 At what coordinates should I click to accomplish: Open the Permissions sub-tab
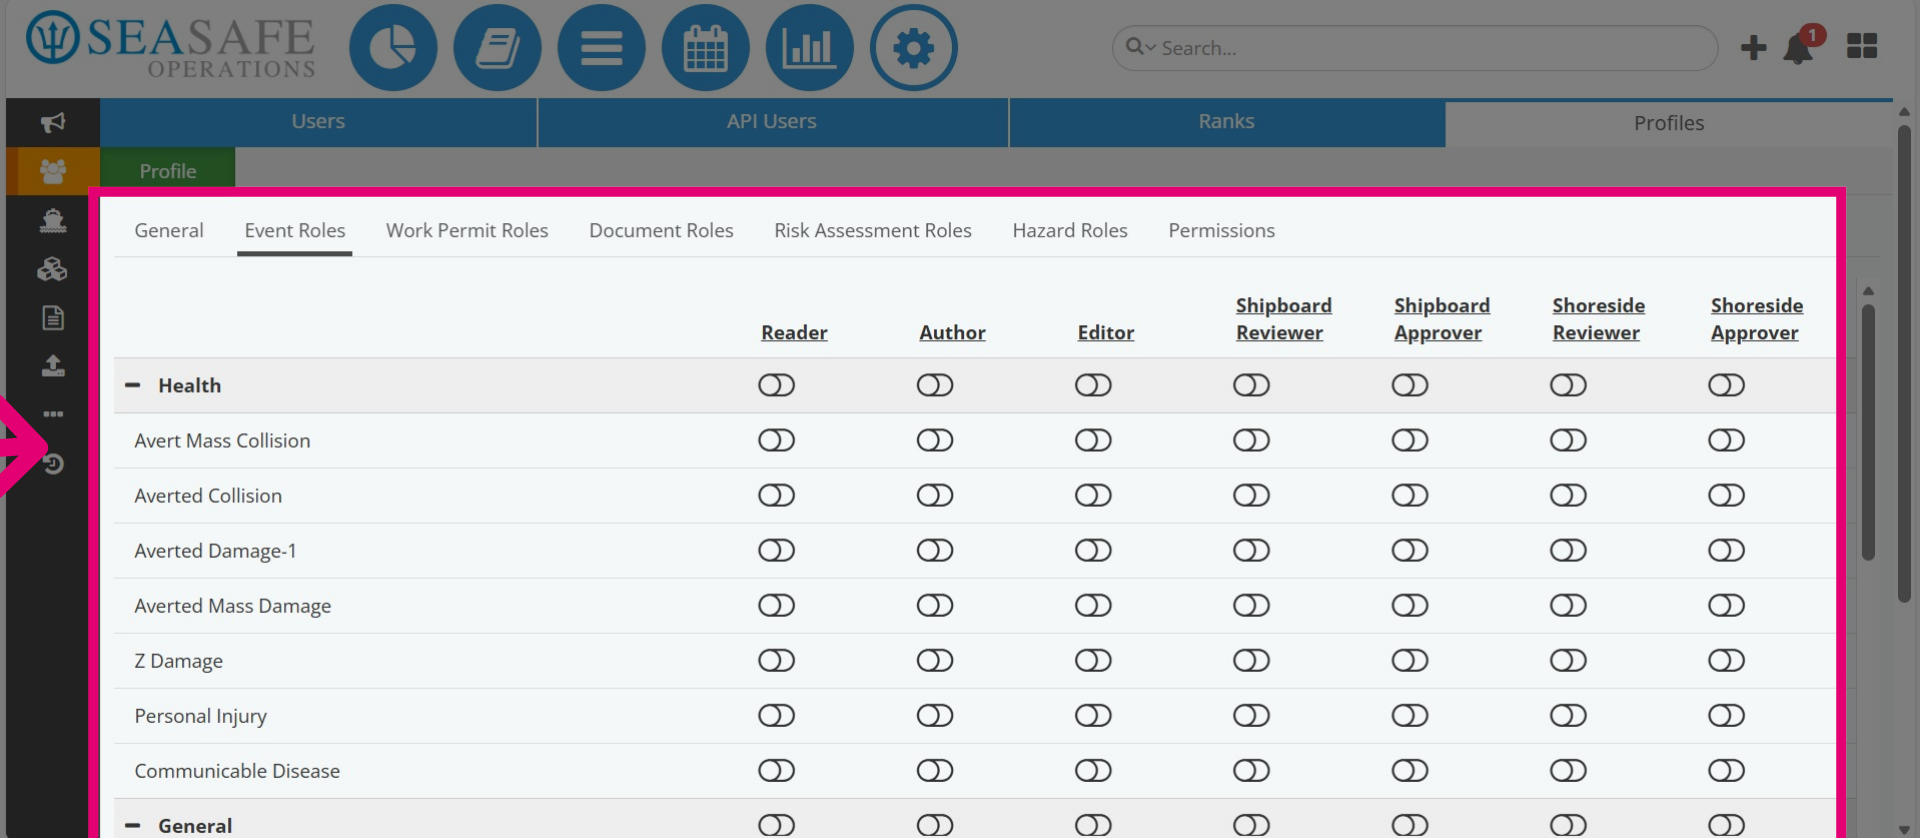1222,230
